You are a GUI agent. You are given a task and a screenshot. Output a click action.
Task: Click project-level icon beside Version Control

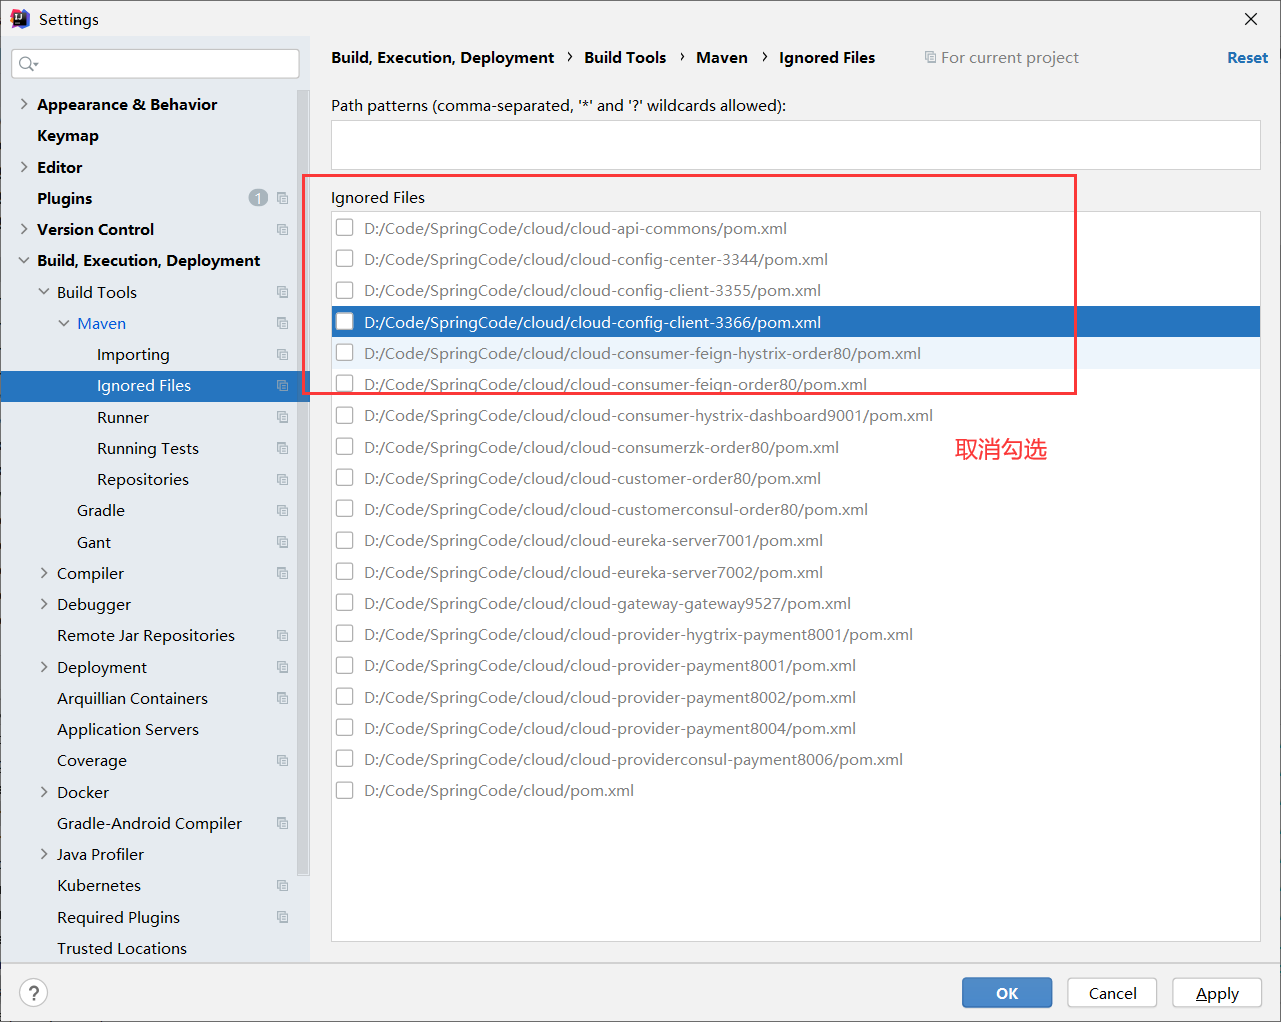coord(282,229)
